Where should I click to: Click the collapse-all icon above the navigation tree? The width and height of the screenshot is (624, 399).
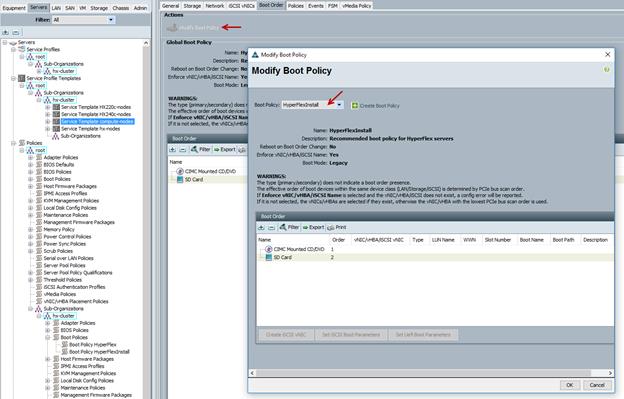[x=16, y=32]
